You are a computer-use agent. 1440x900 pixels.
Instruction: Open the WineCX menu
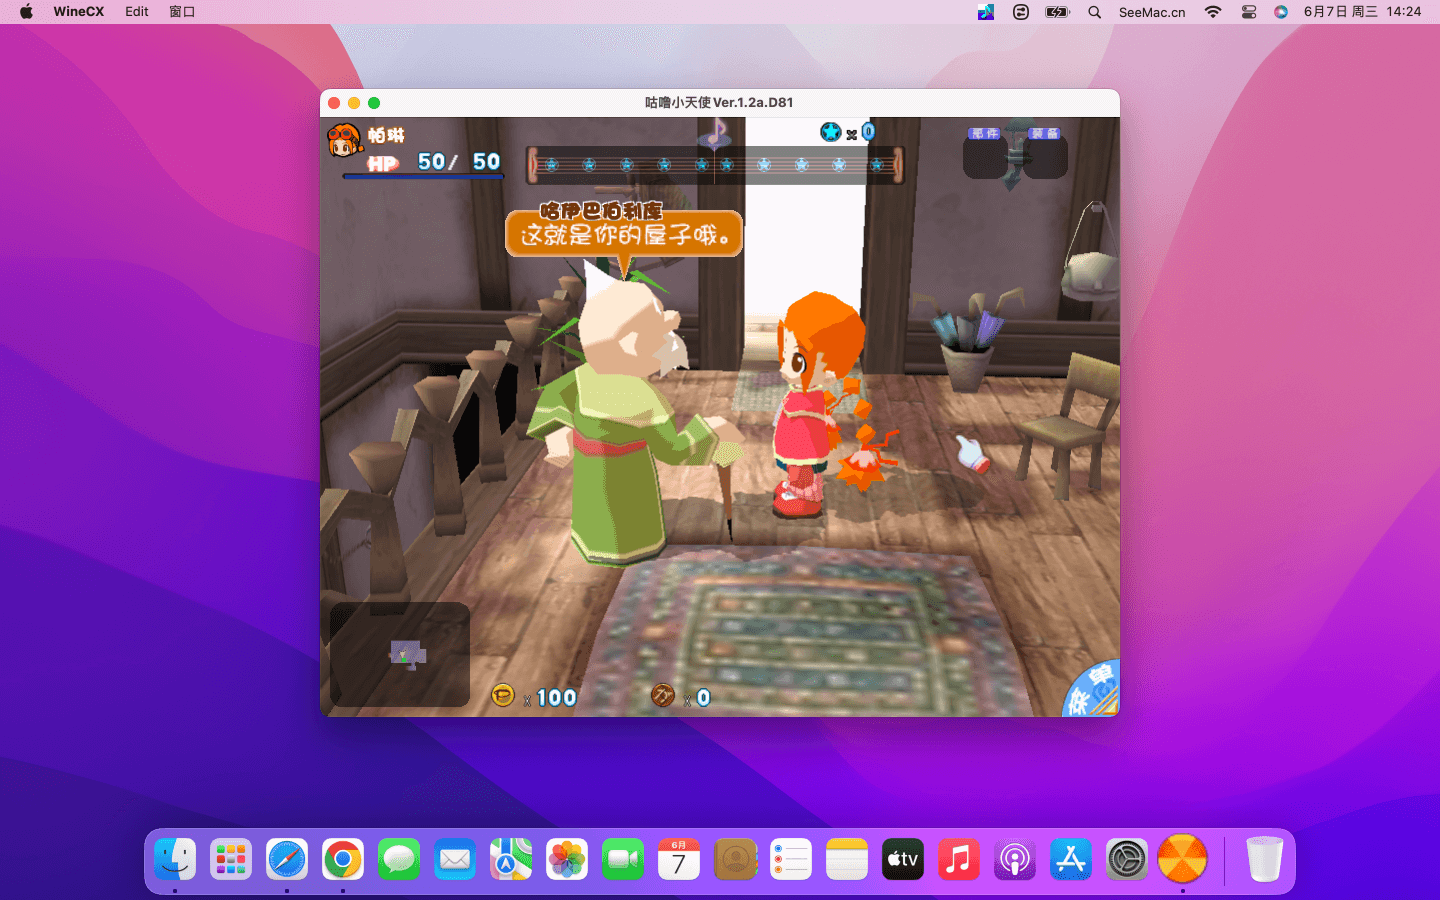[x=78, y=12]
